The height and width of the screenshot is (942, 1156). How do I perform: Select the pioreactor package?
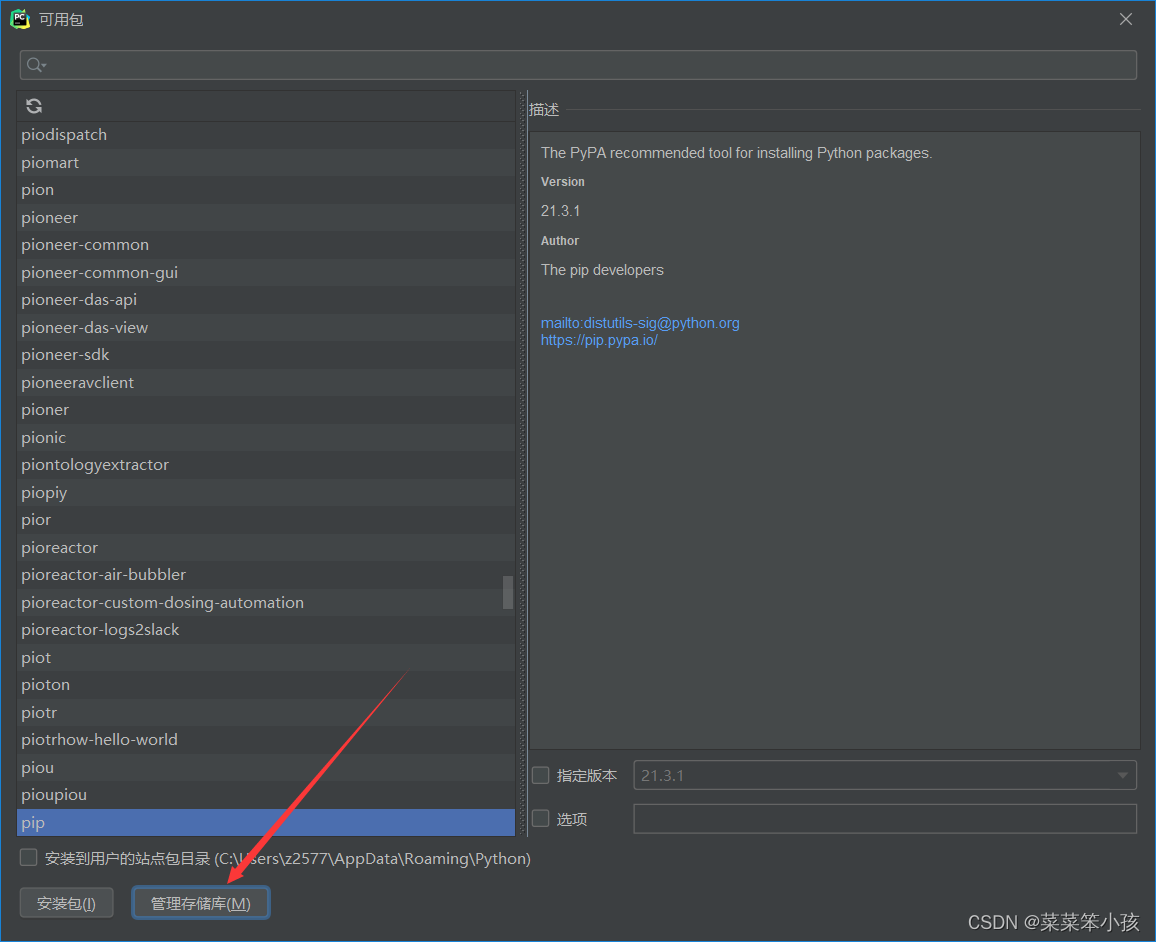[x=265, y=548]
